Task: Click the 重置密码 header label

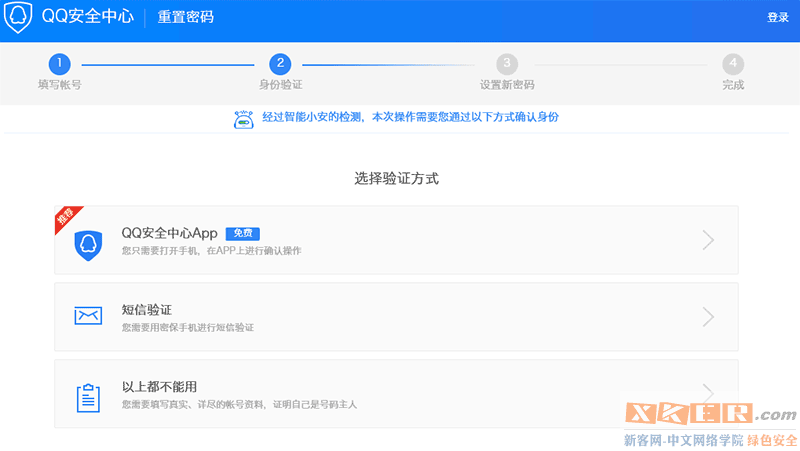Action: pos(185,17)
